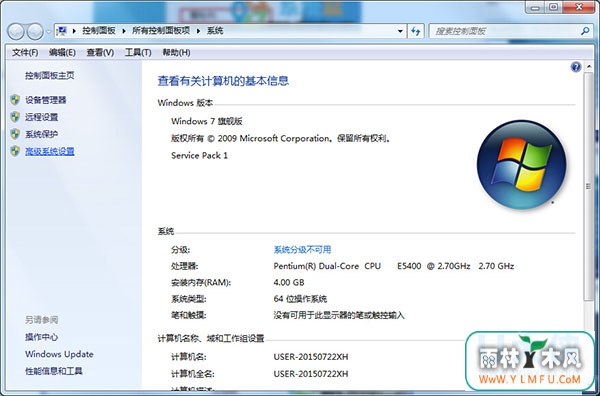The height and width of the screenshot is (396, 600).
Task: Open Windows Update link in sidebar
Action: (59, 354)
